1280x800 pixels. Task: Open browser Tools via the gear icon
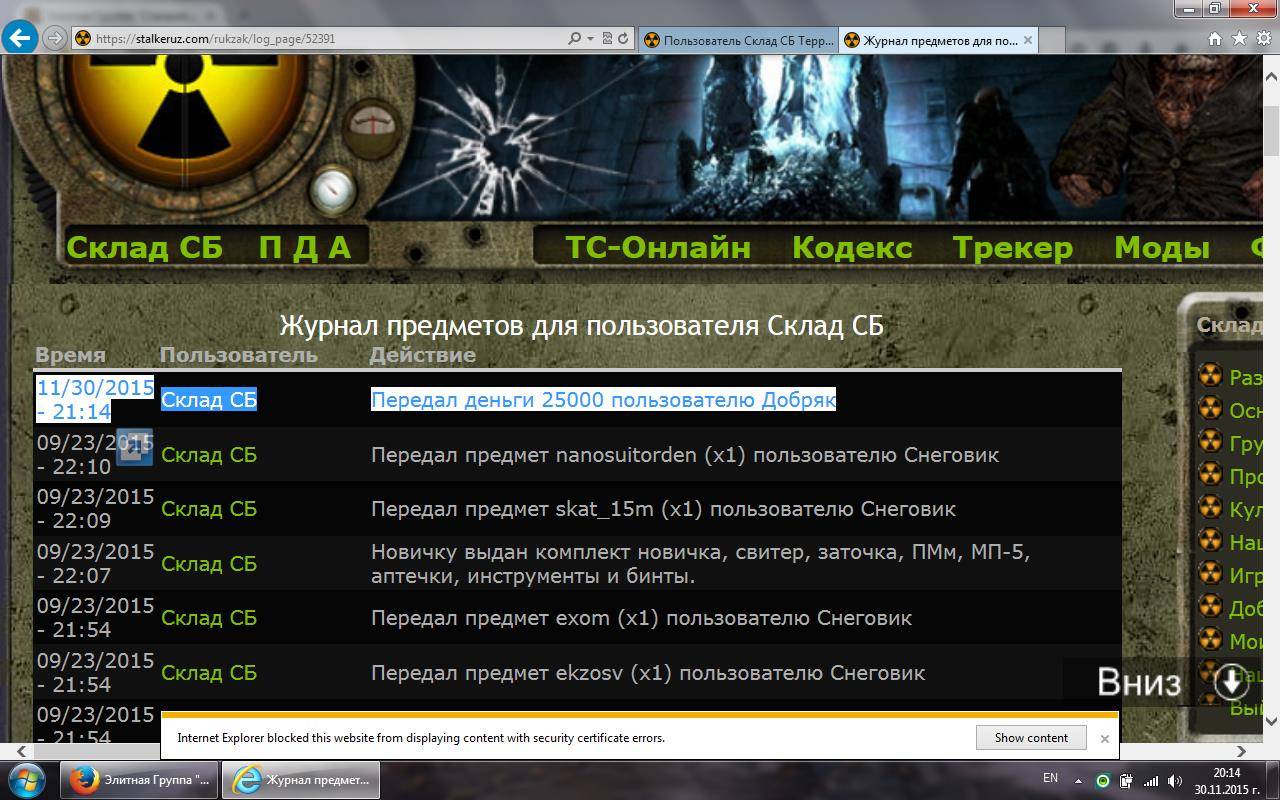[1261, 38]
